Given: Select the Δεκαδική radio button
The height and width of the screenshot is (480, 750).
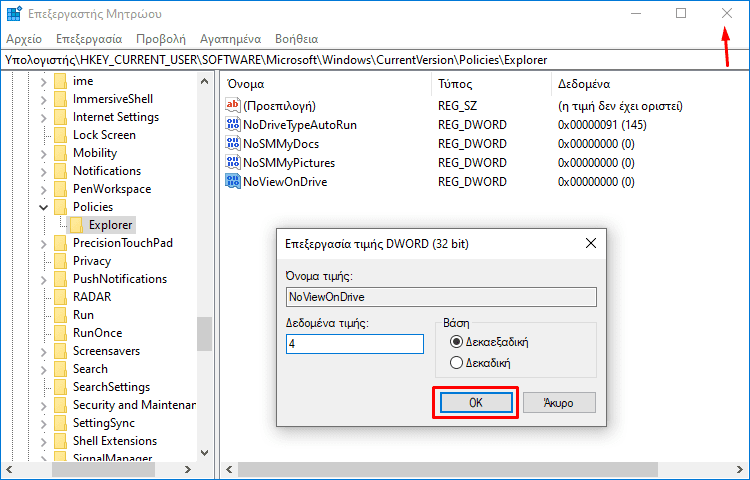Looking at the screenshot, I should (456, 363).
